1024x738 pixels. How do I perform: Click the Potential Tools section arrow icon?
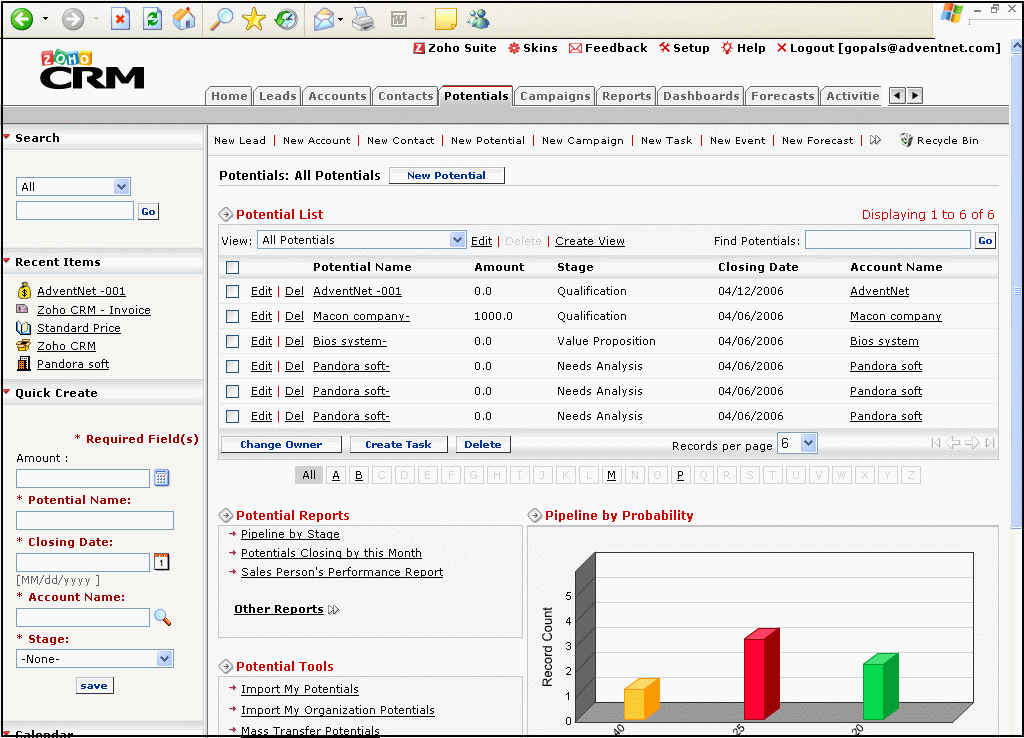(226, 666)
